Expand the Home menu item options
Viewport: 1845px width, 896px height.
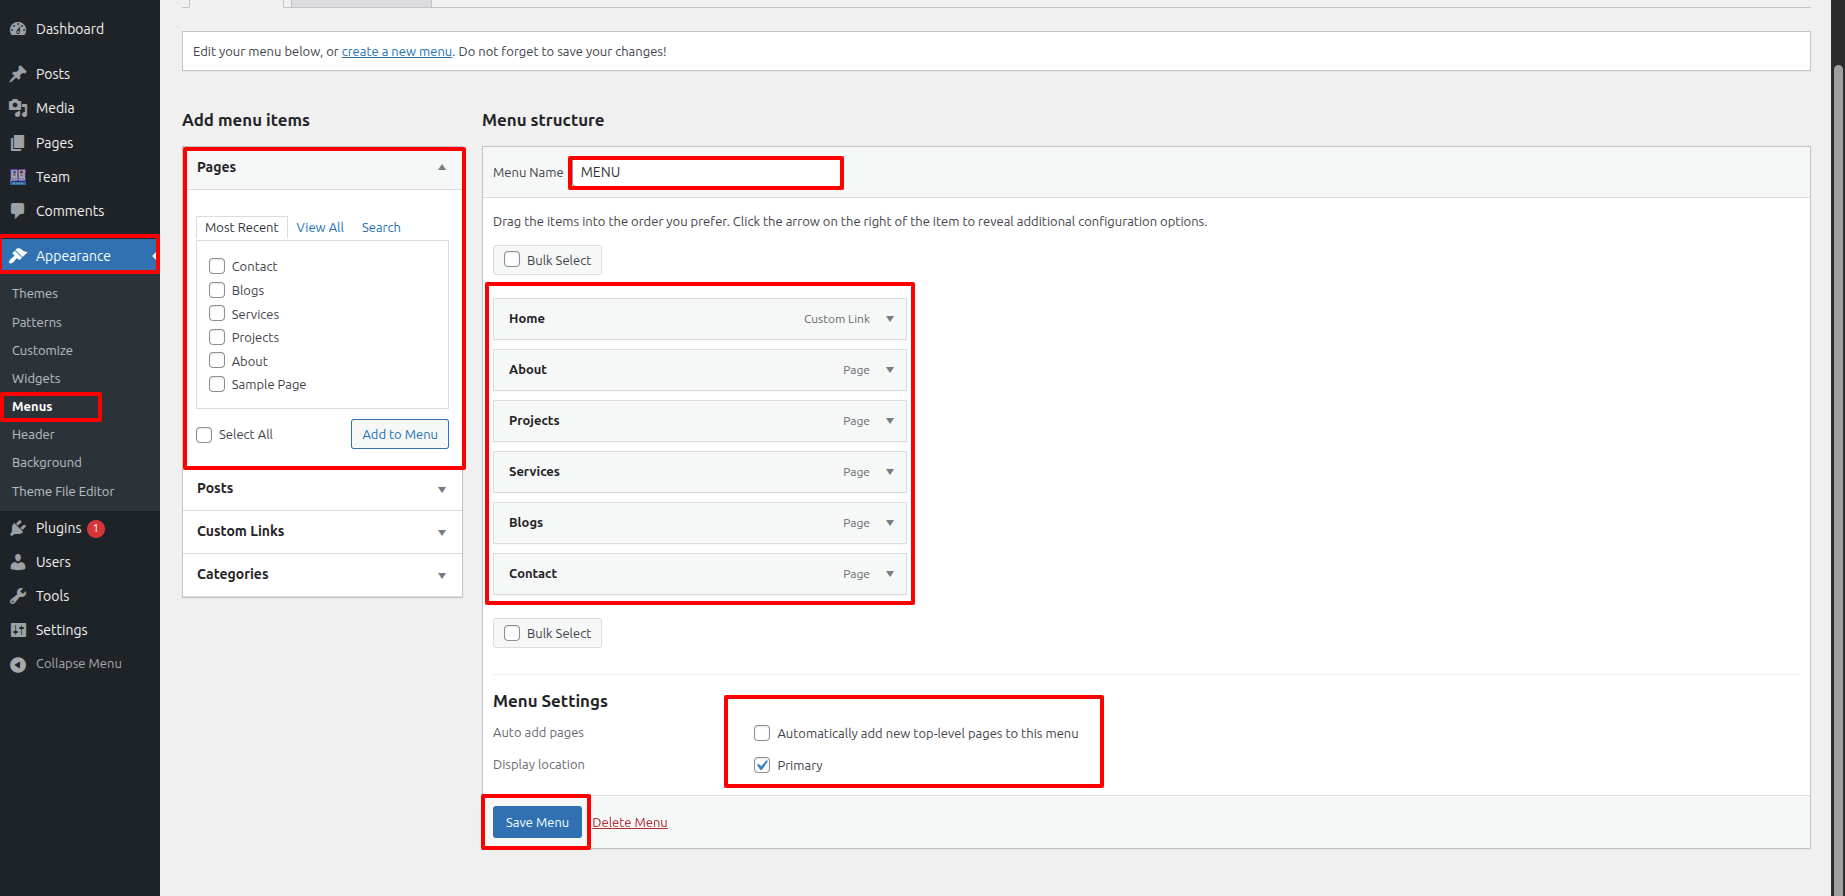coord(890,319)
